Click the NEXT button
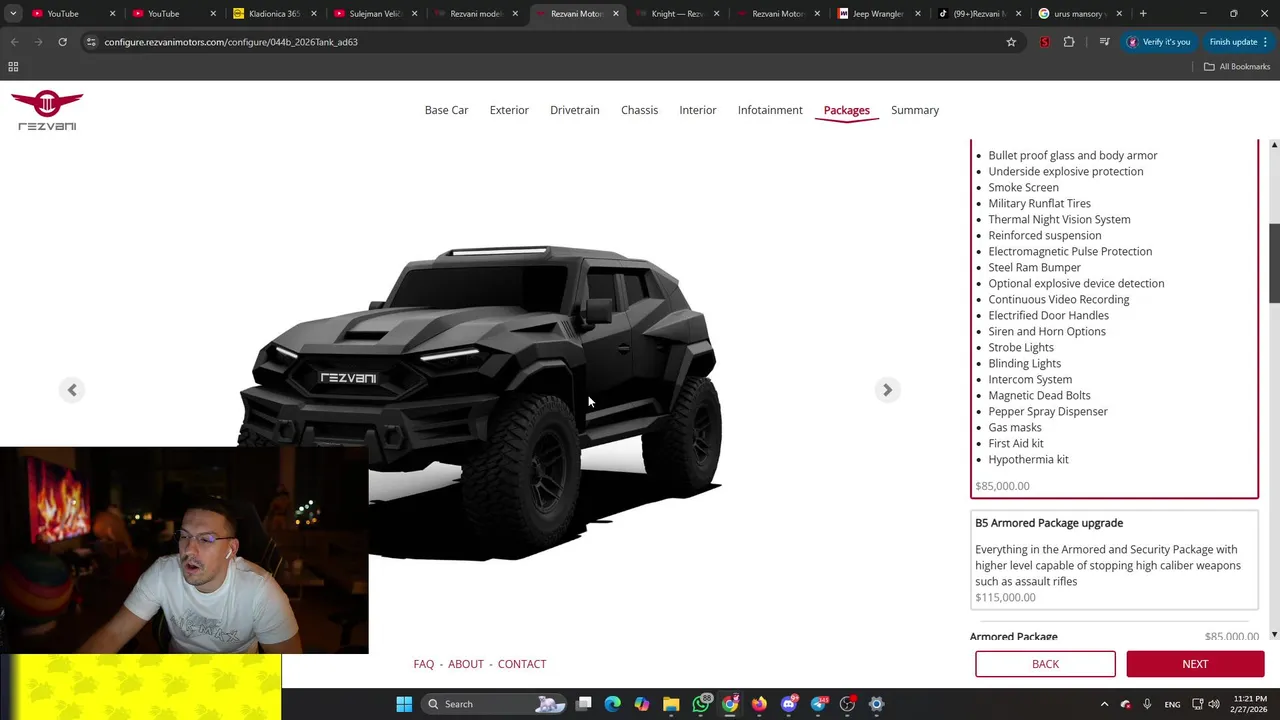 [x=1195, y=664]
